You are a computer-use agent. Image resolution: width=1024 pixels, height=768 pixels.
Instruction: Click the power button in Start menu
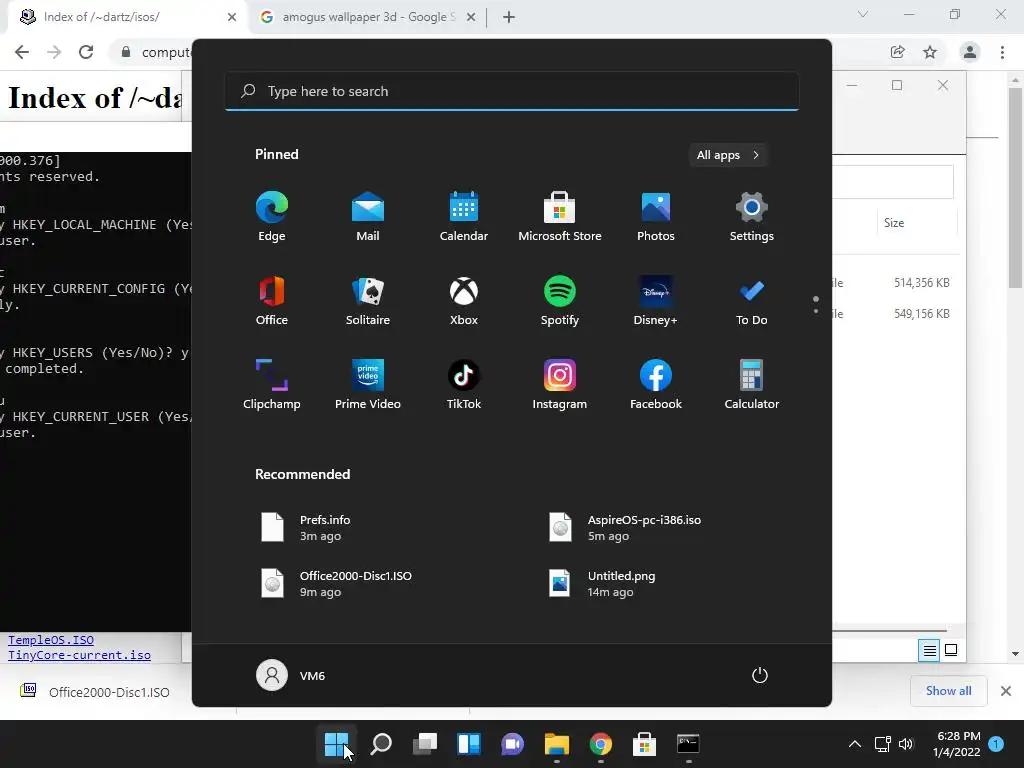click(x=760, y=675)
